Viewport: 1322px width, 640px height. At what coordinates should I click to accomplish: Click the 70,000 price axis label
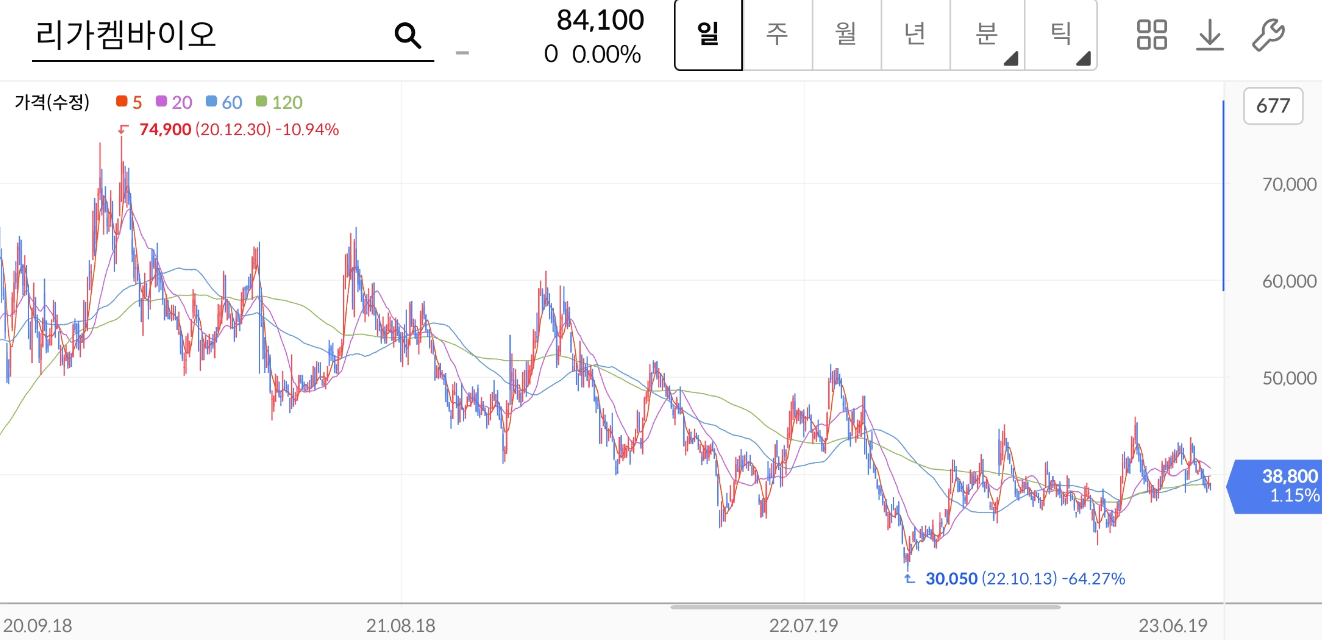click(x=1287, y=184)
